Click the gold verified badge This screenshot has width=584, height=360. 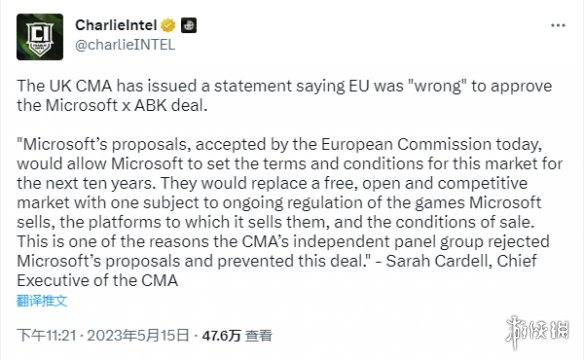point(168,25)
